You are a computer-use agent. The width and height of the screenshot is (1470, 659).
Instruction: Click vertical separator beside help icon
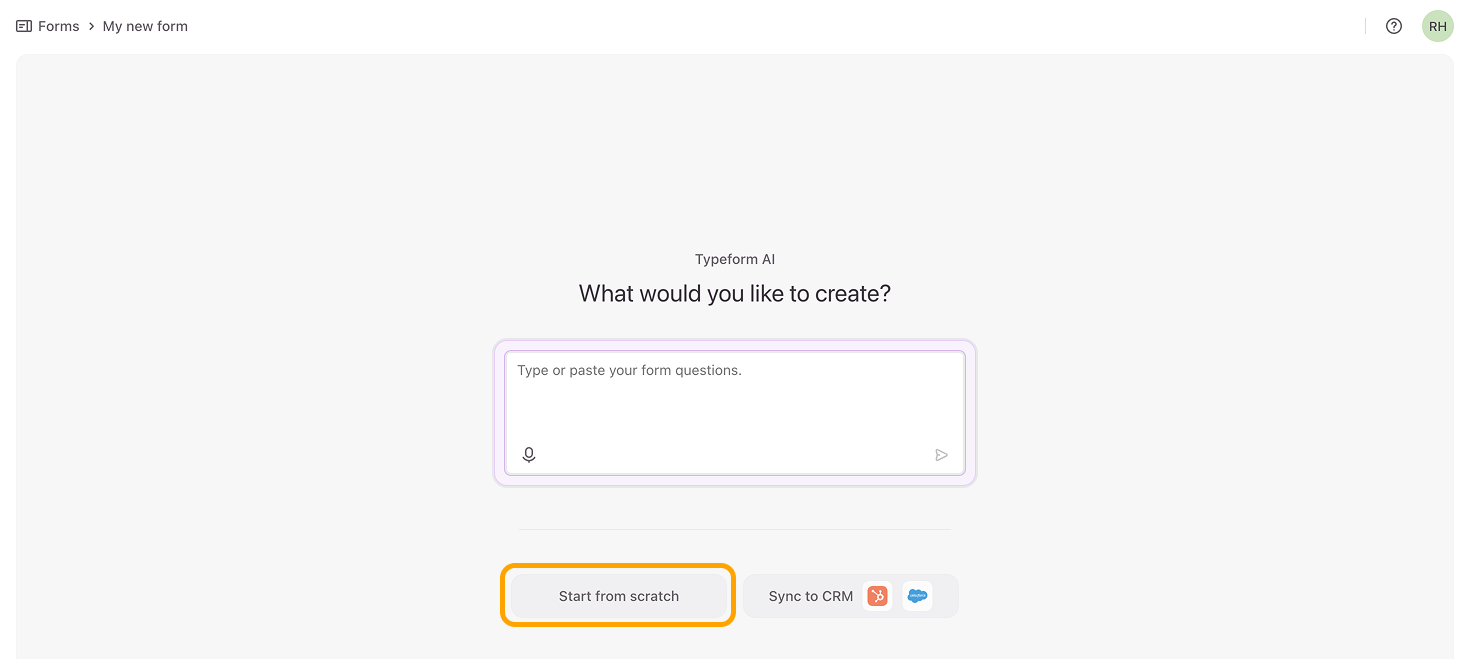click(x=1366, y=26)
